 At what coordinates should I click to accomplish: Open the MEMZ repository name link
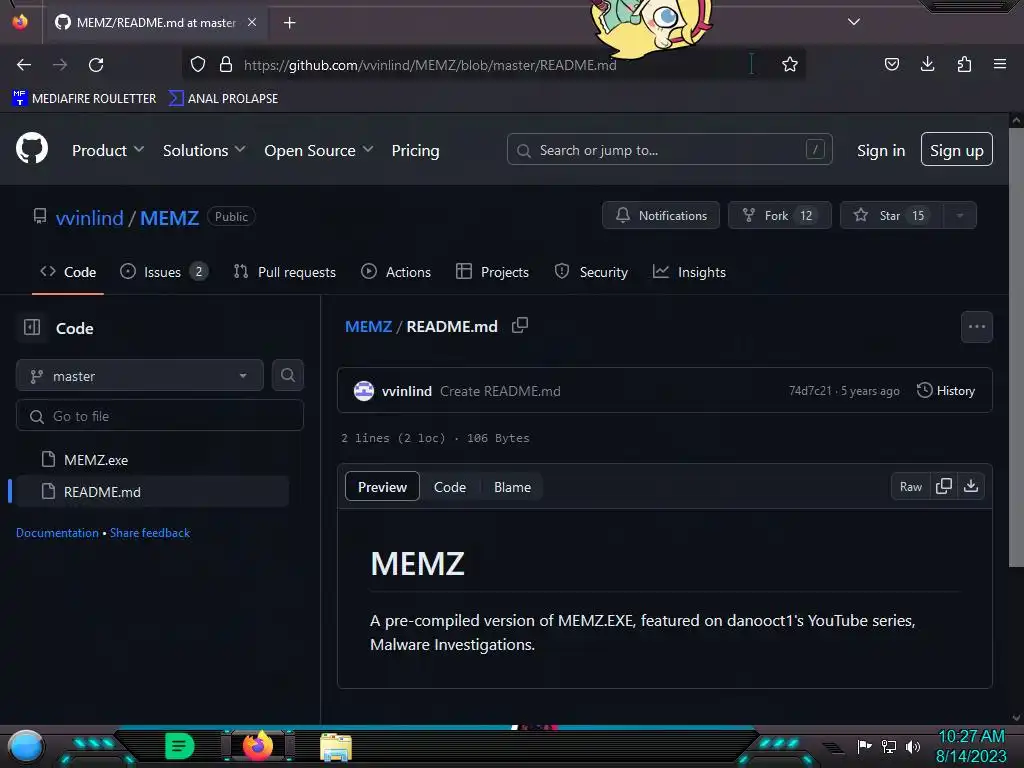(169, 217)
